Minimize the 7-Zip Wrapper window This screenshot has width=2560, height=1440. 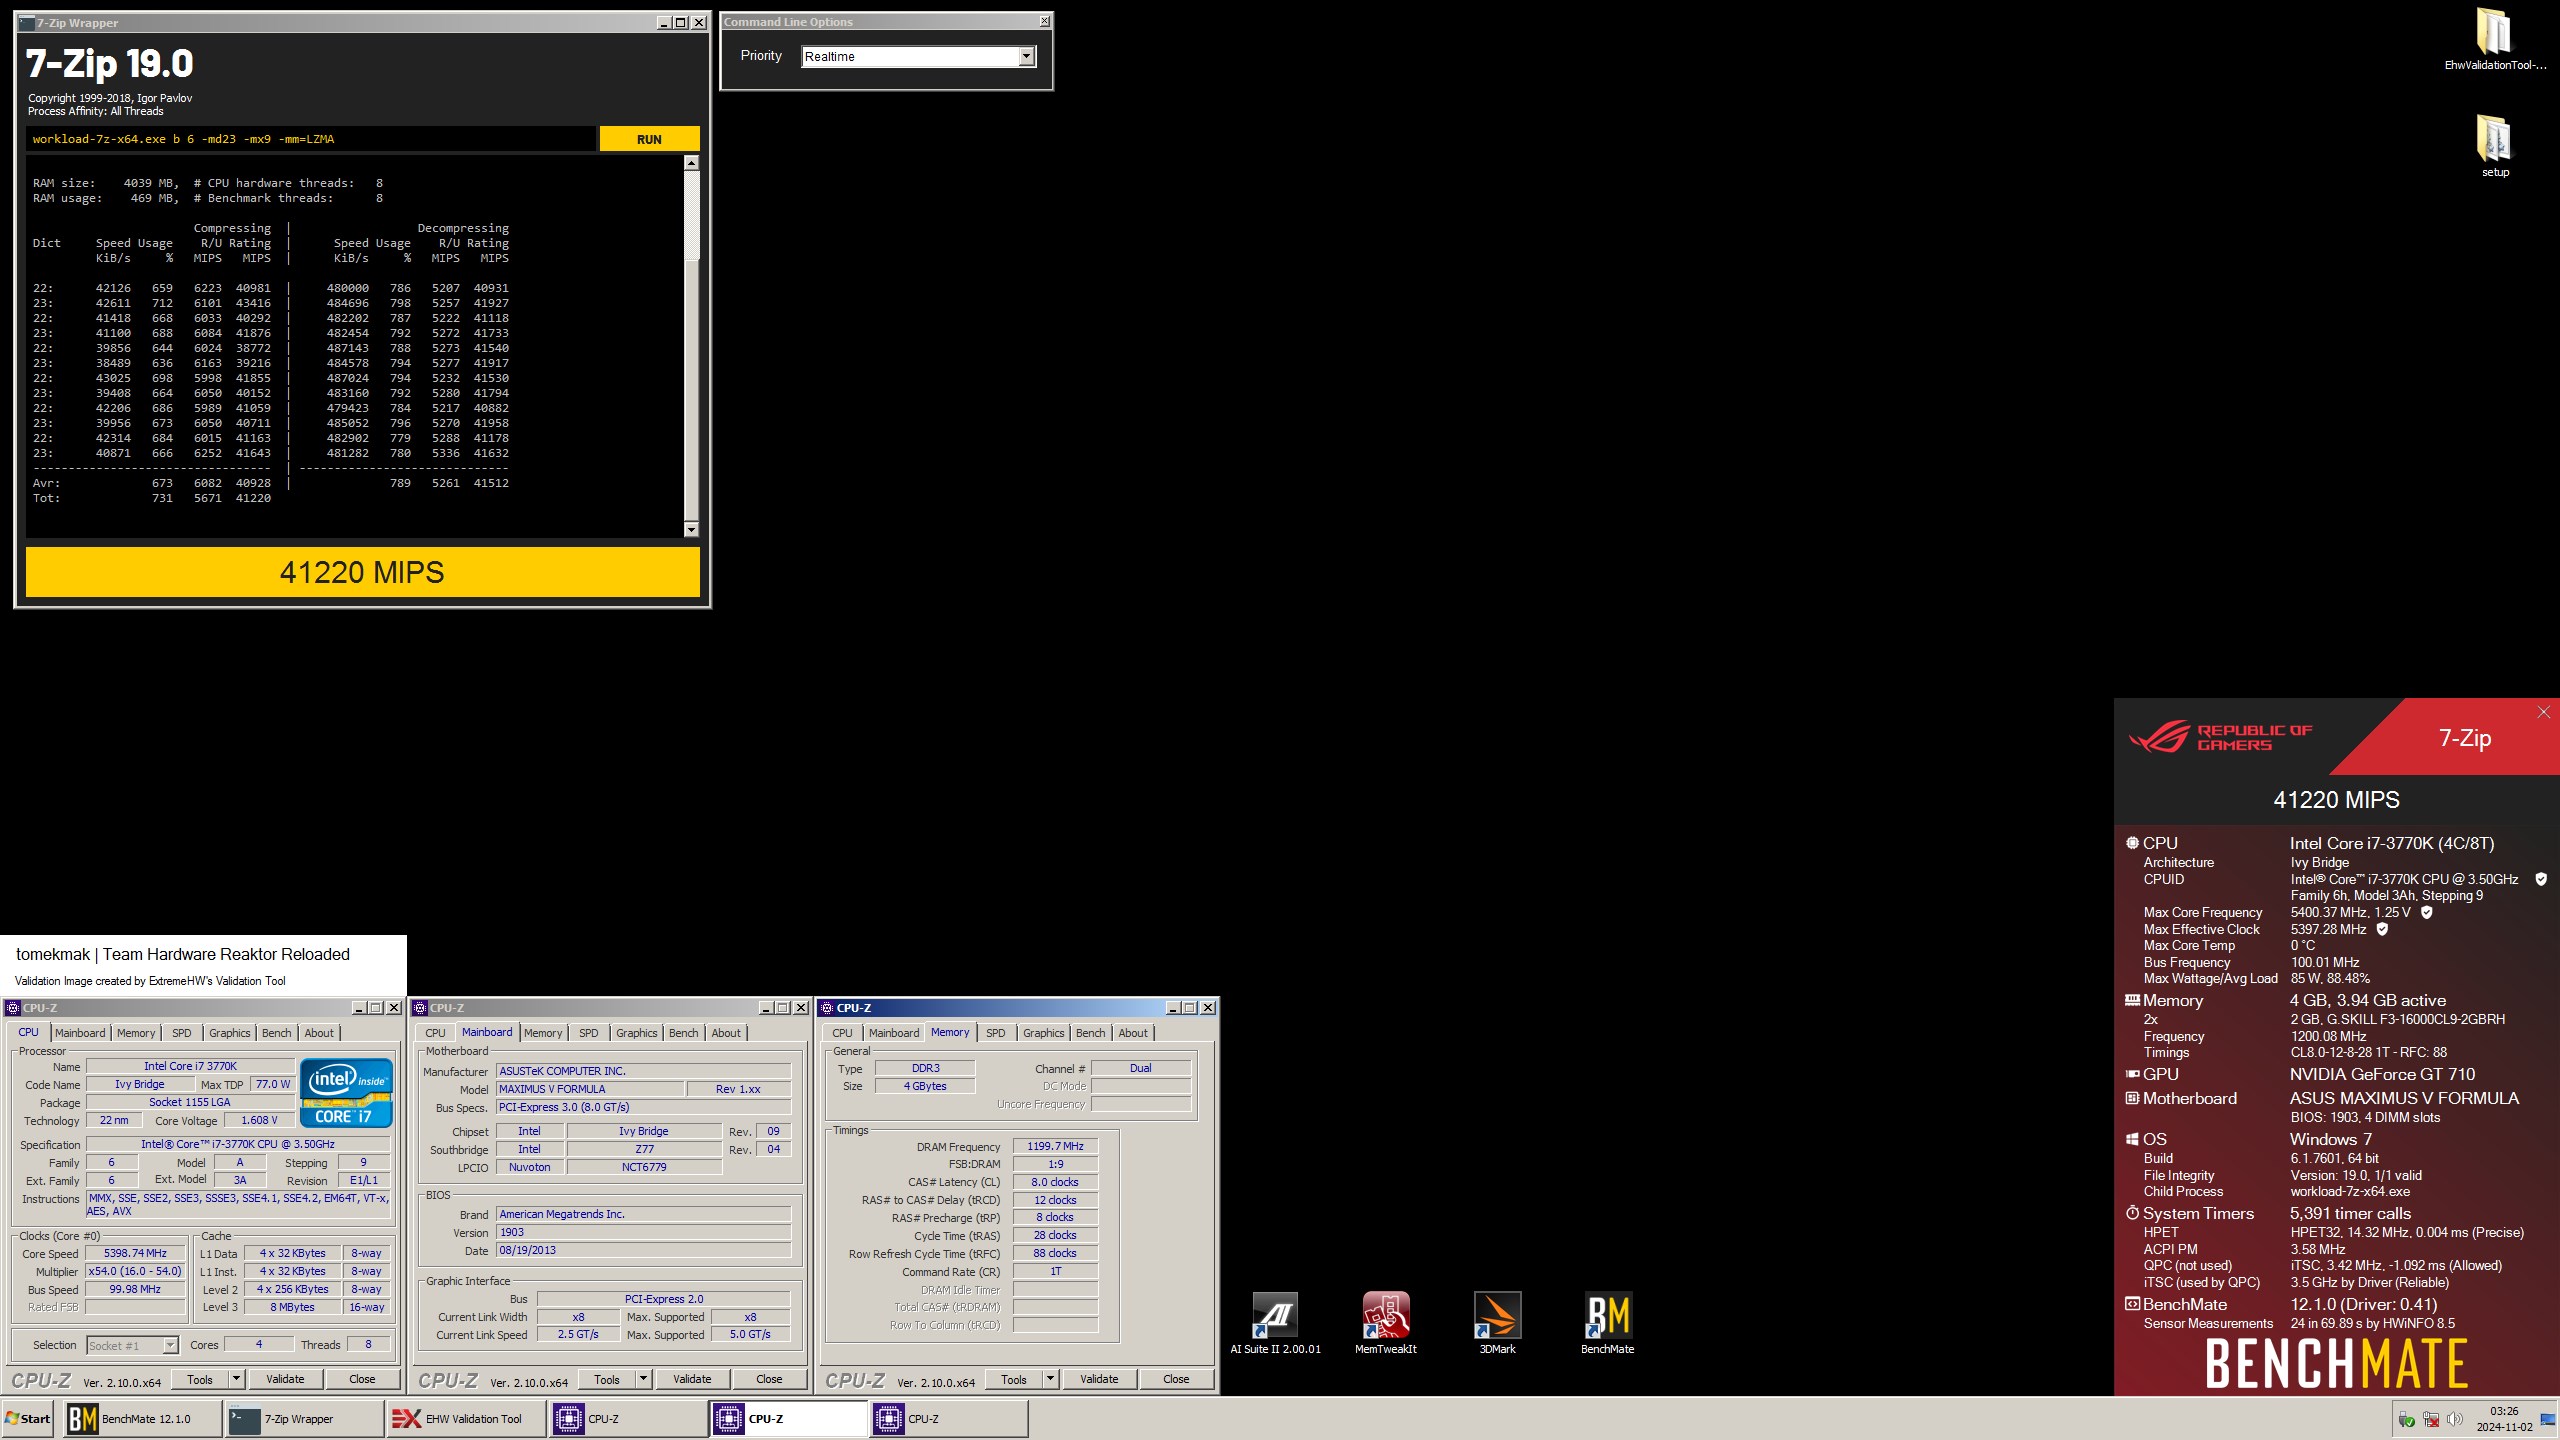click(x=664, y=22)
